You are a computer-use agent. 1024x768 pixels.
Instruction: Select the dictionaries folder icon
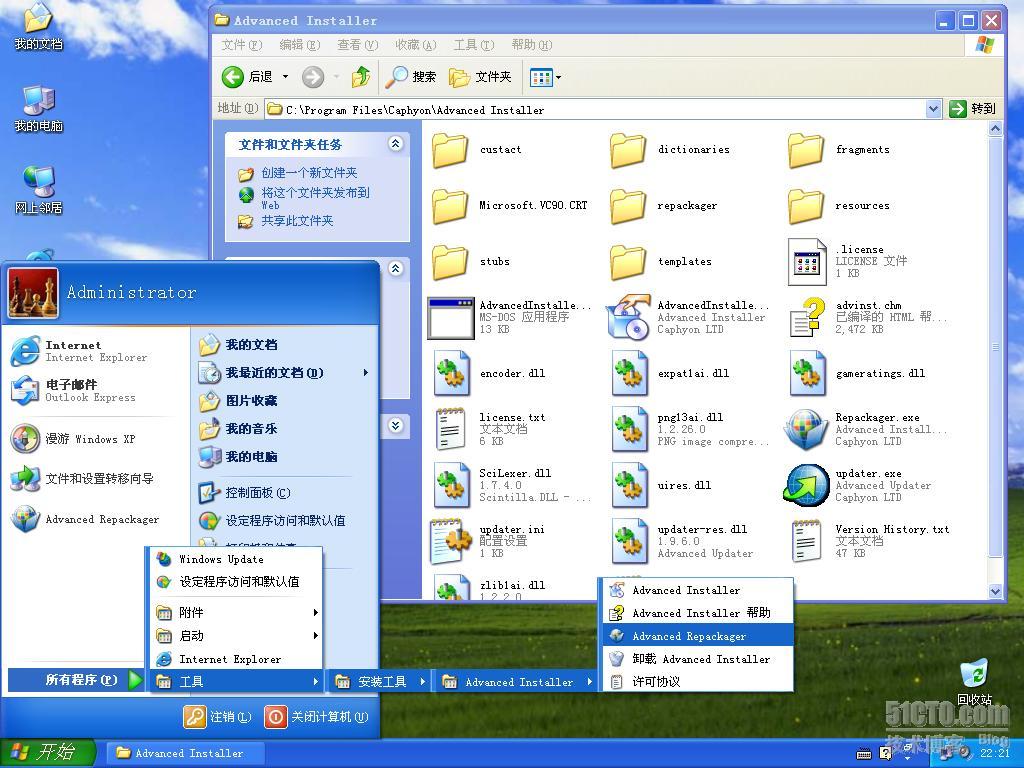(x=628, y=150)
